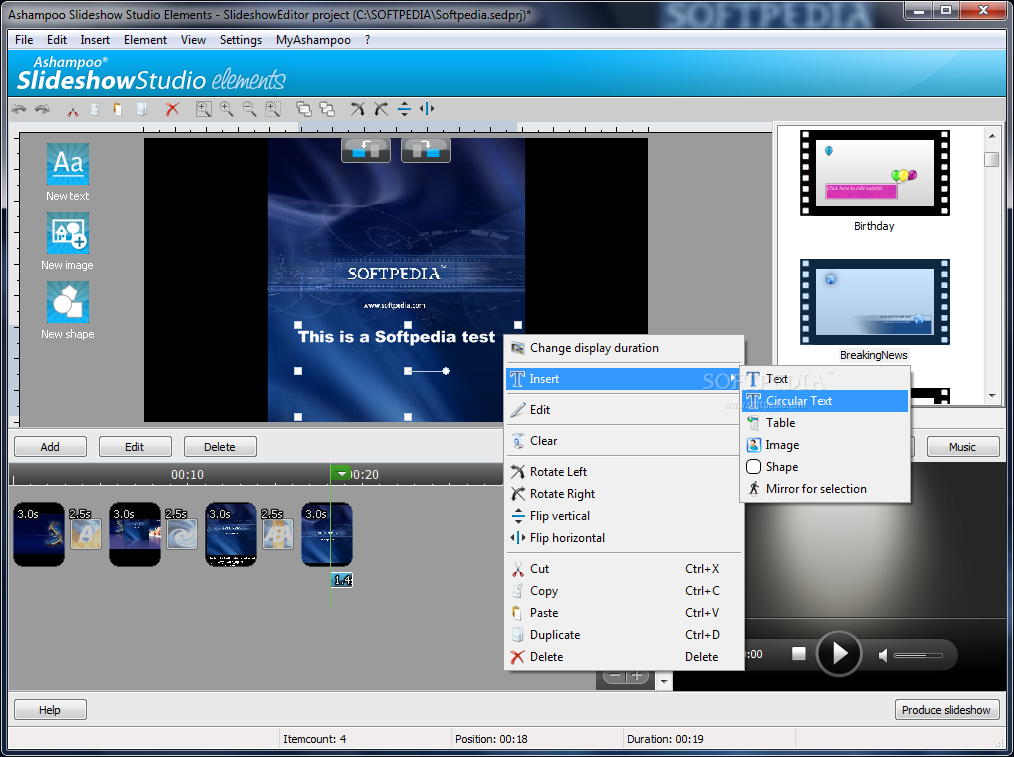The image size is (1014, 757).
Task: Click the Edit button below the canvas
Action: click(135, 447)
